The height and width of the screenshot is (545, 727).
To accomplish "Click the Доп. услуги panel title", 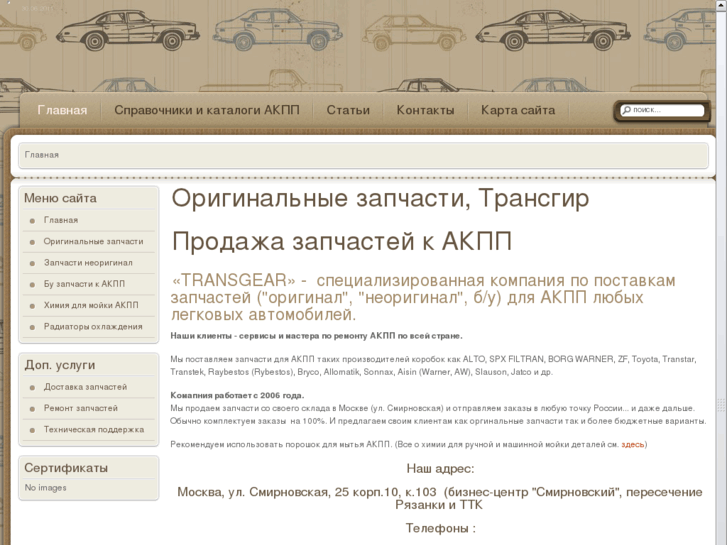I will pos(60,365).
